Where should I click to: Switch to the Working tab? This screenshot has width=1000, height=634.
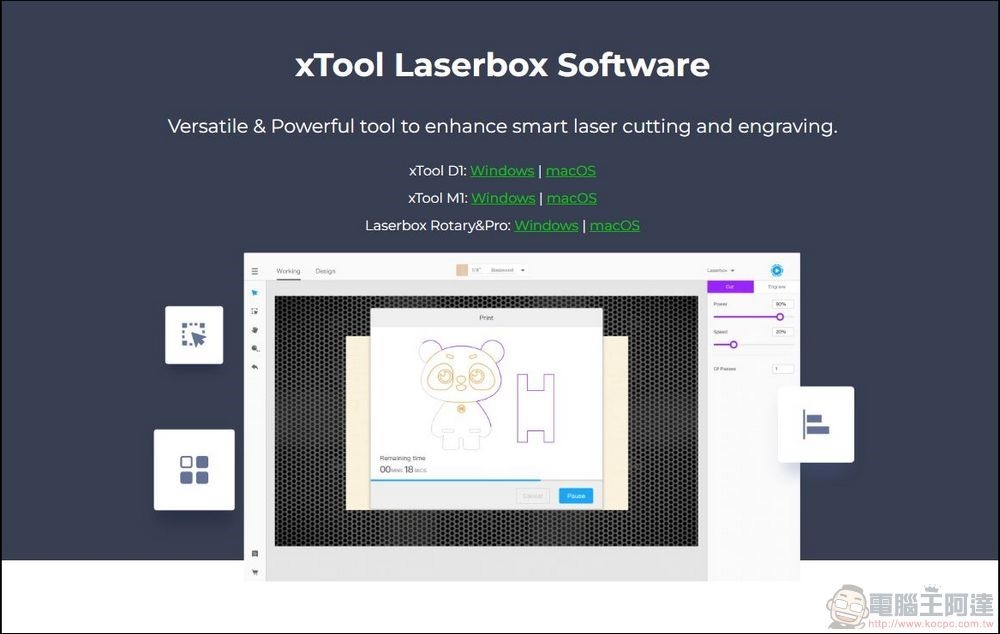click(288, 271)
